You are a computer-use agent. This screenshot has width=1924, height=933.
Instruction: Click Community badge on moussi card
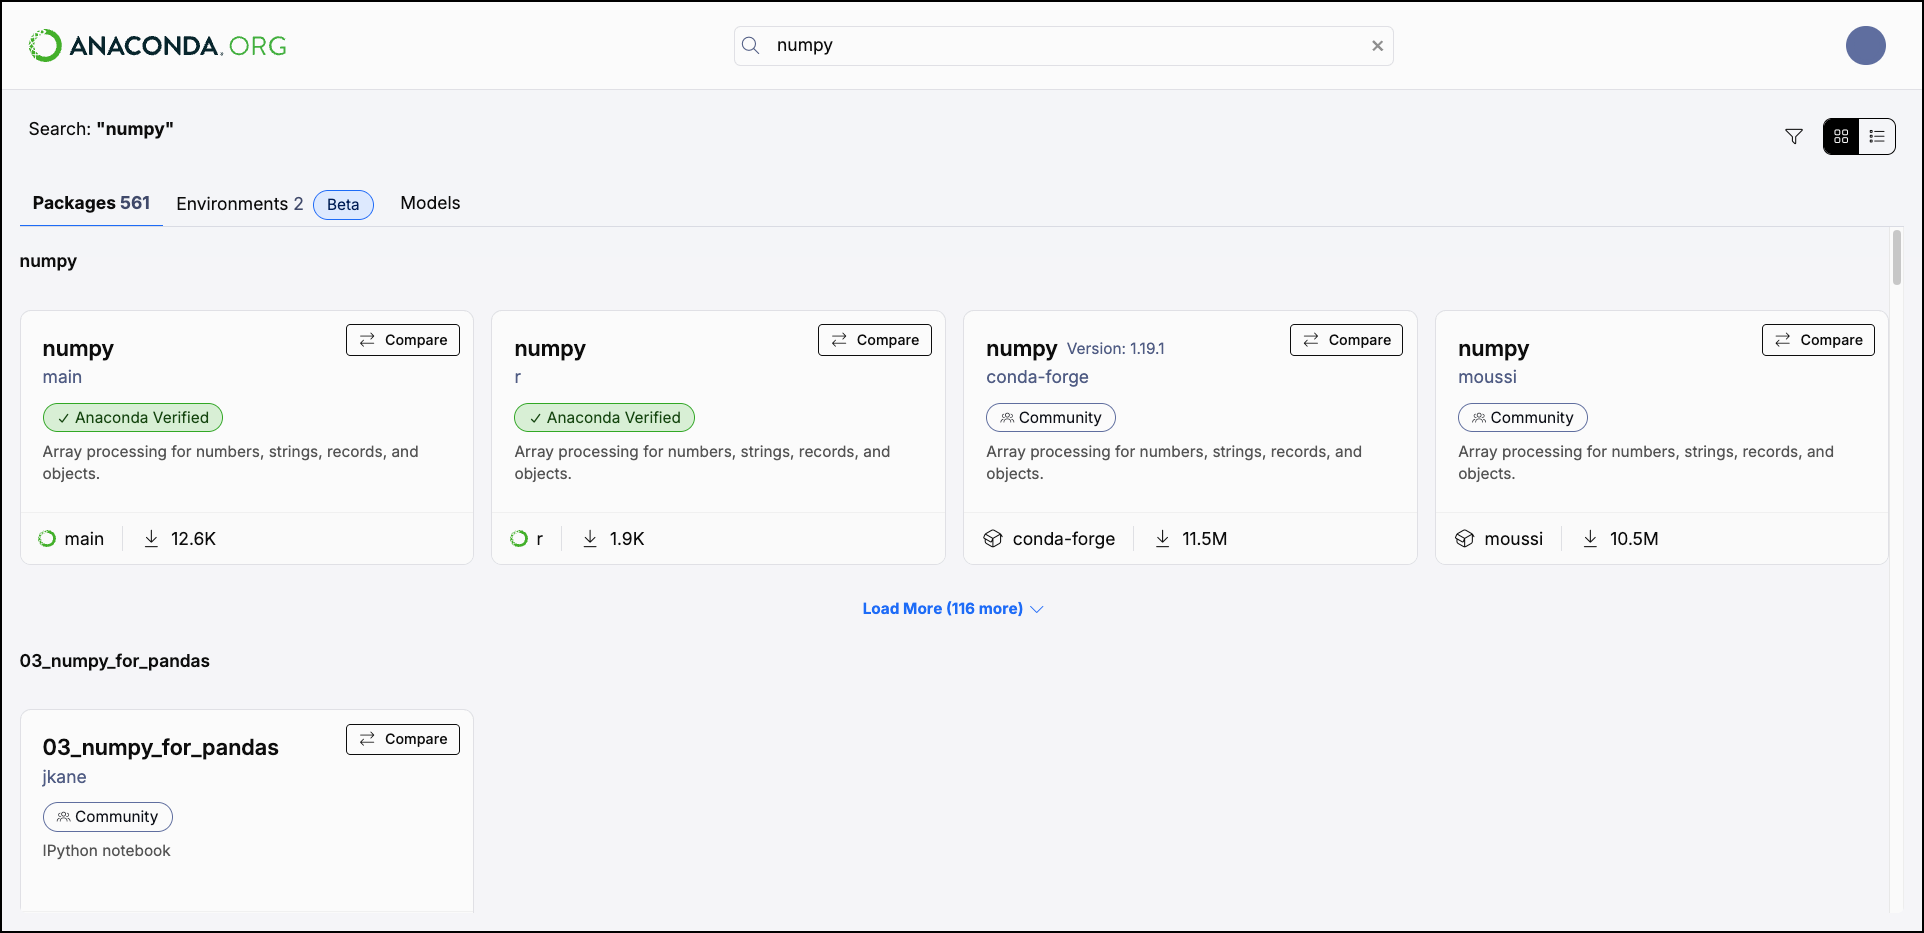1523,418
